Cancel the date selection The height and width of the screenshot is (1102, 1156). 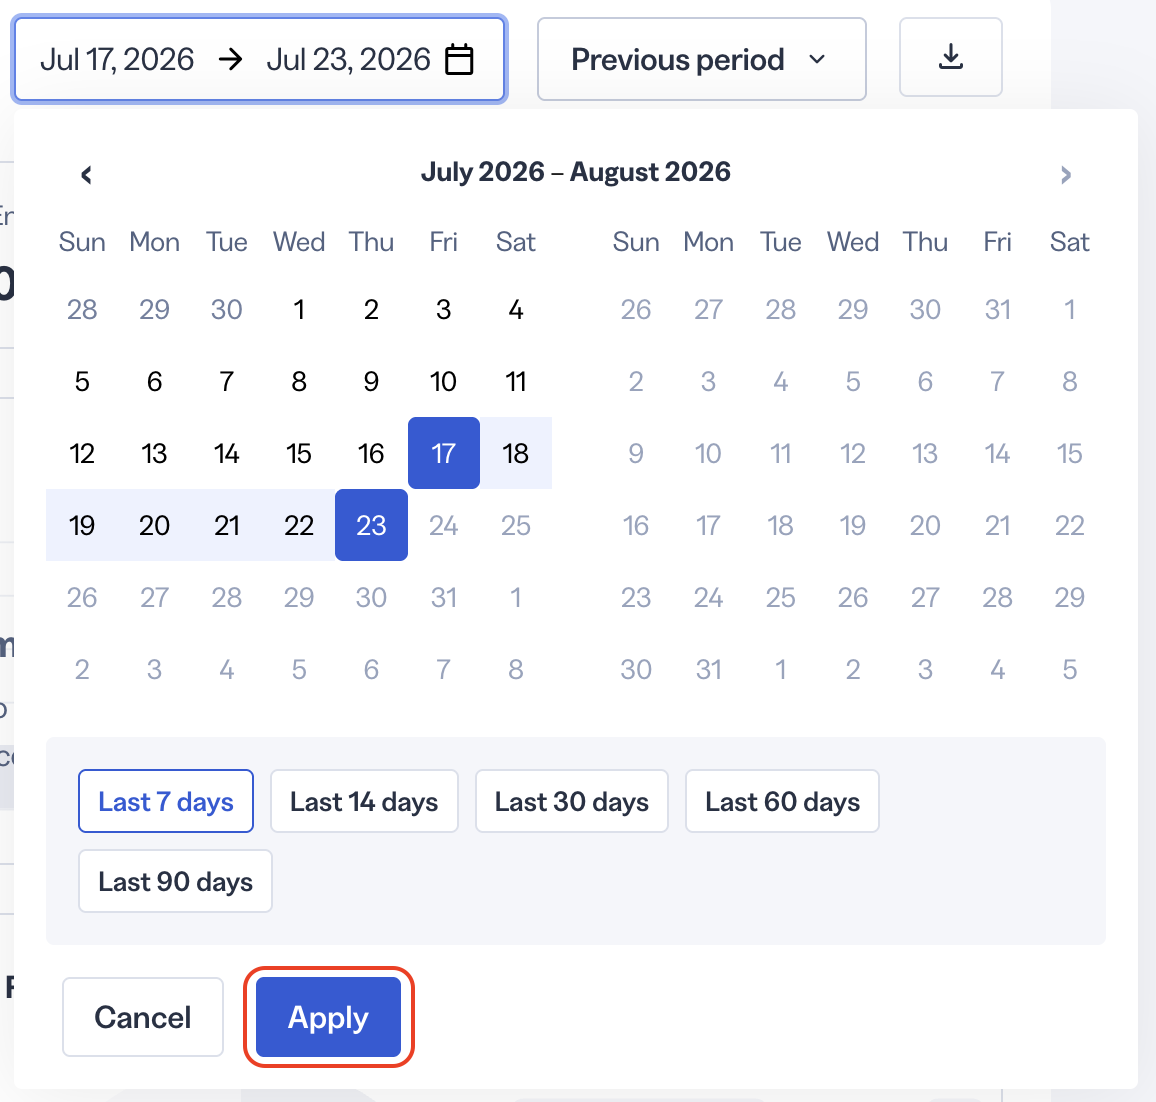(x=143, y=1017)
